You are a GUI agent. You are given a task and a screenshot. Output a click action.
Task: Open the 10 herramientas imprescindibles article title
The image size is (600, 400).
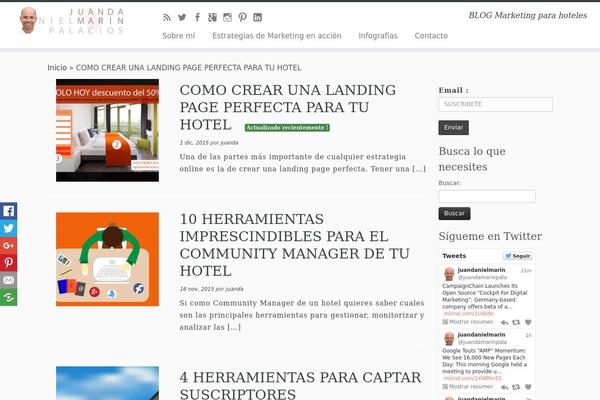pyautogui.click(x=294, y=245)
